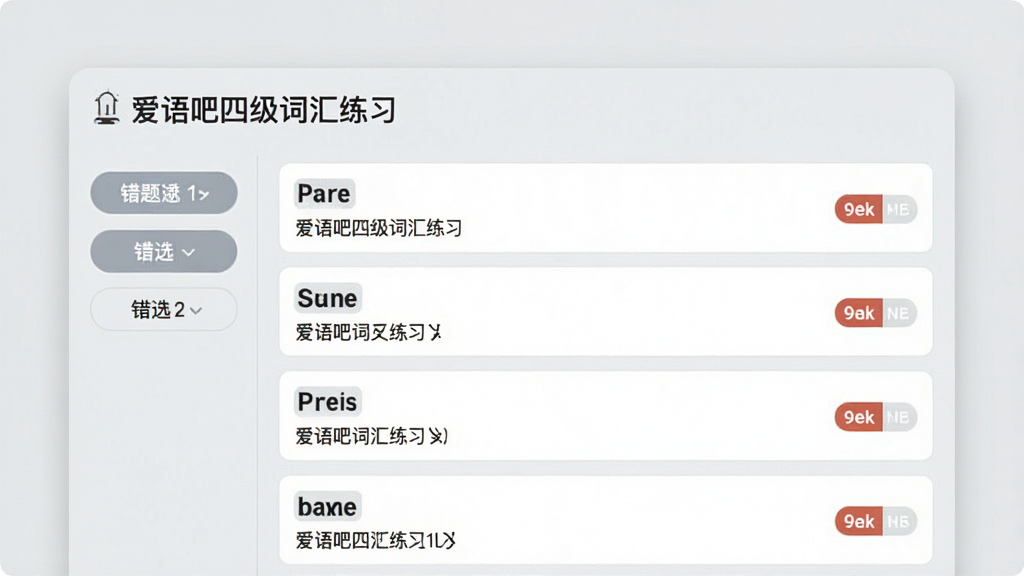The width and height of the screenshot is (1024, 576).
Task: Select the grey NE half of the Pare toggle
Action: (x=900, y=209)
